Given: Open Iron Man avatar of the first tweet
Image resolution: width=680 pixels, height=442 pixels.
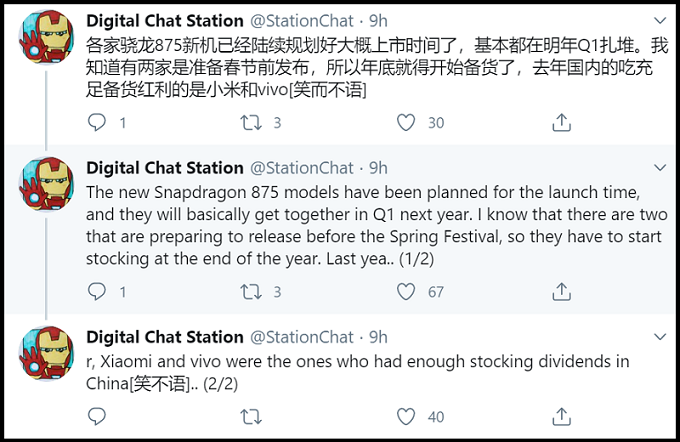Looking at the screenshot, I should (x=46, y=37).
